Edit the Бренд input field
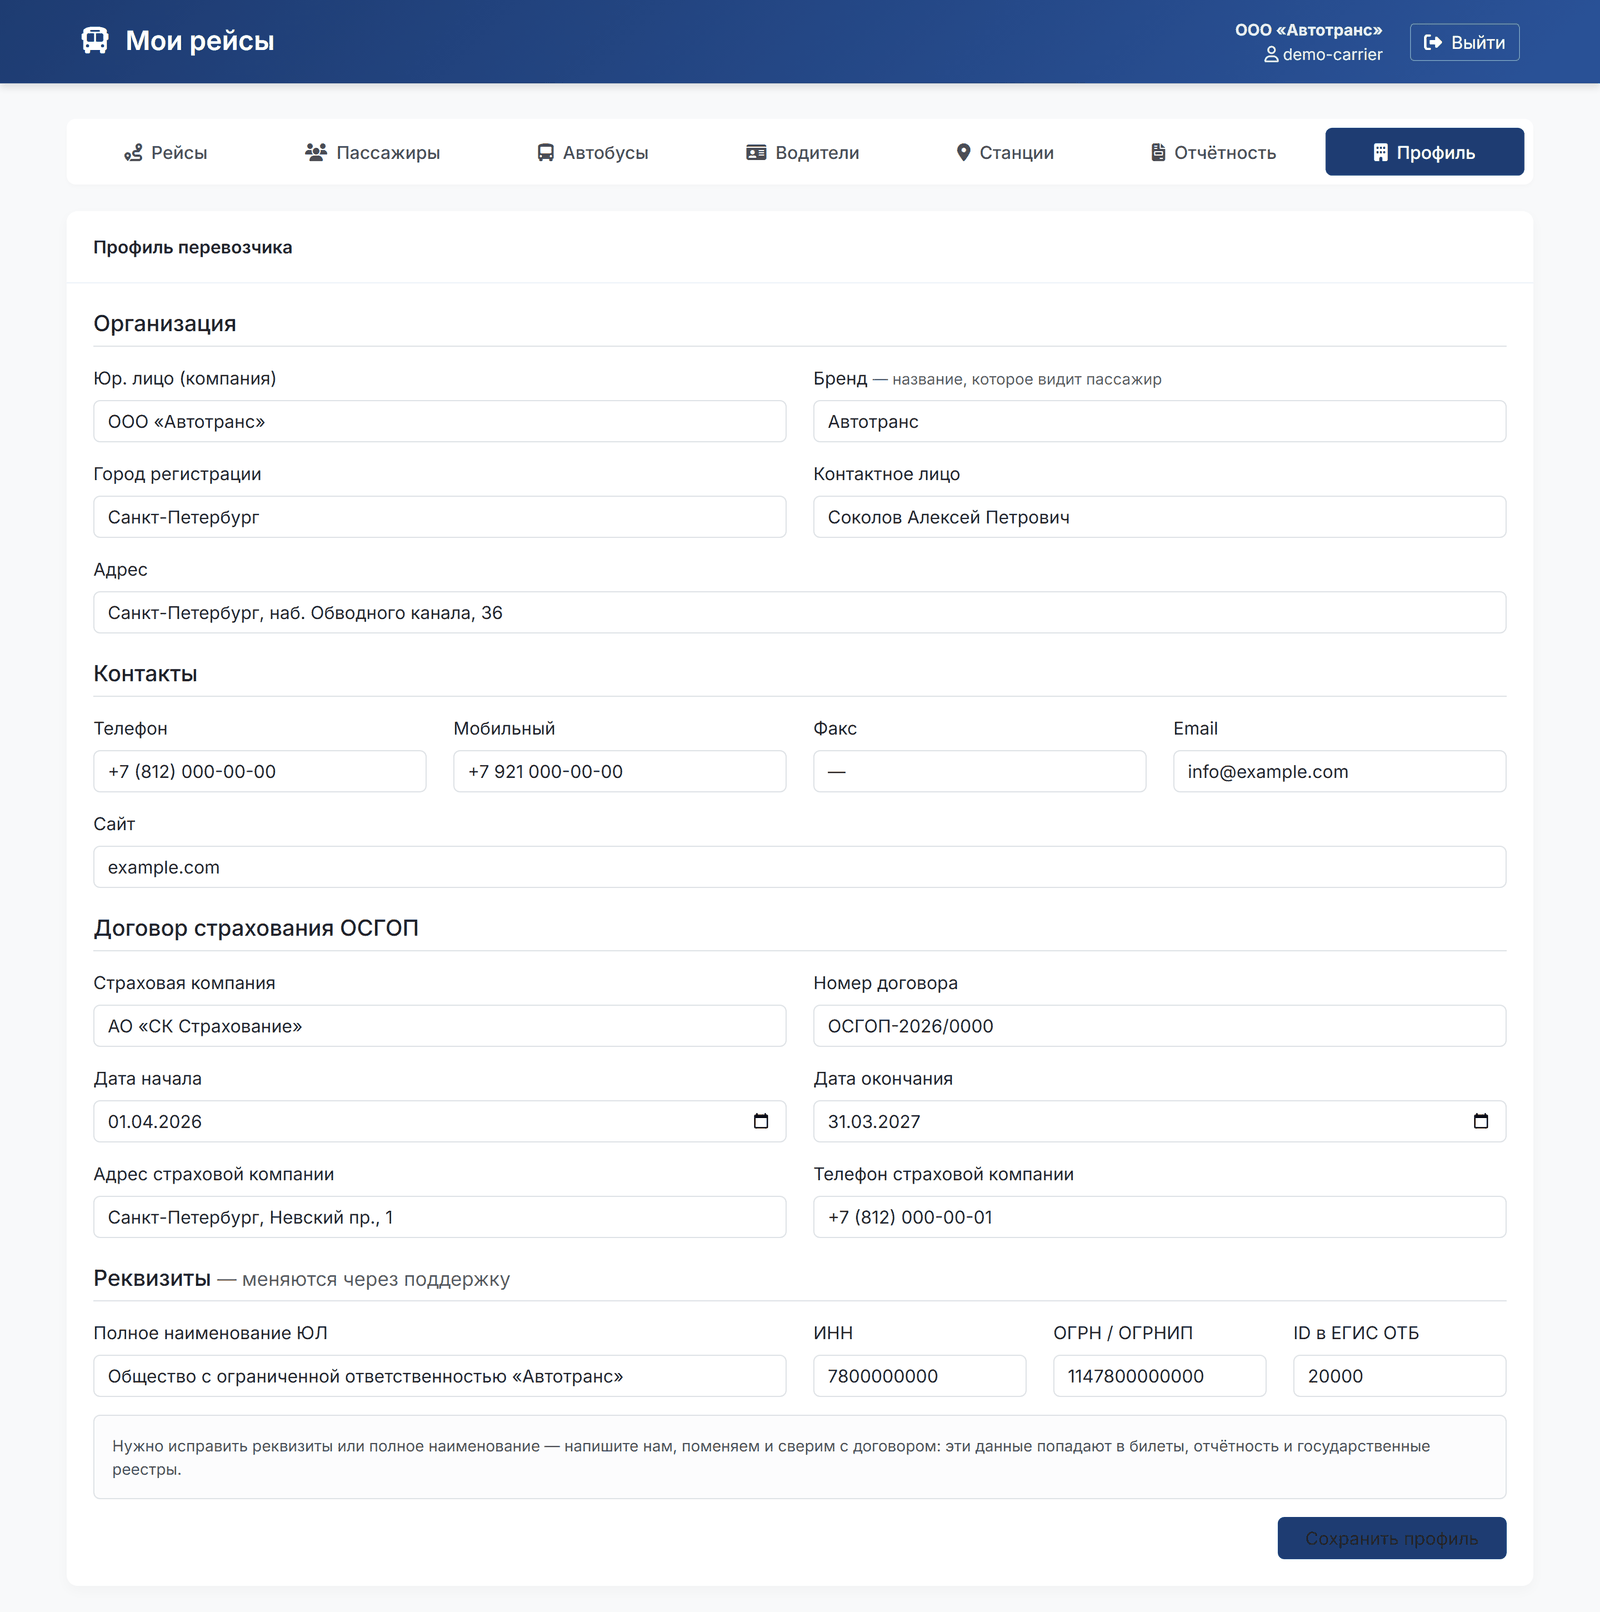1600x1612 pixels. click(1160, 422)
